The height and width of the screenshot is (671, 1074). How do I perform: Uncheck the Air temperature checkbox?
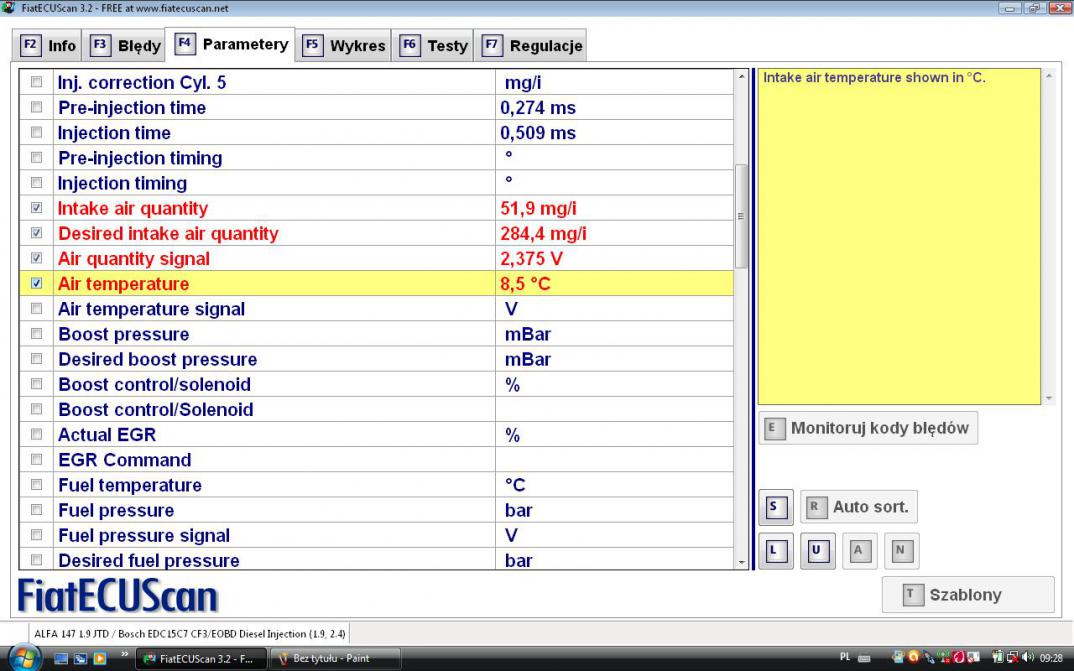37,284
